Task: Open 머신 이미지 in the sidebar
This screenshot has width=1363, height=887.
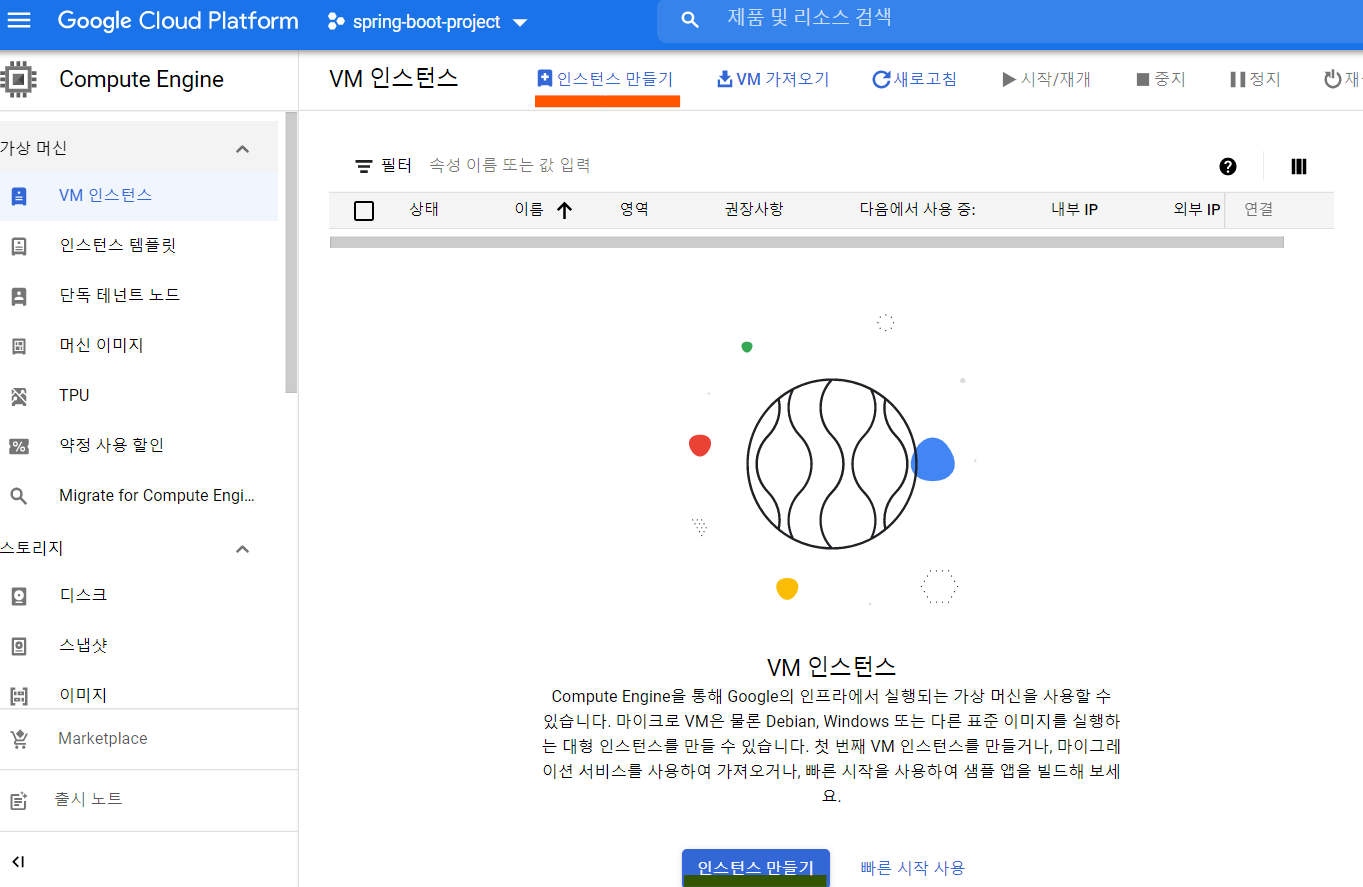Action: pyautogui.click(x=139, y=346)
